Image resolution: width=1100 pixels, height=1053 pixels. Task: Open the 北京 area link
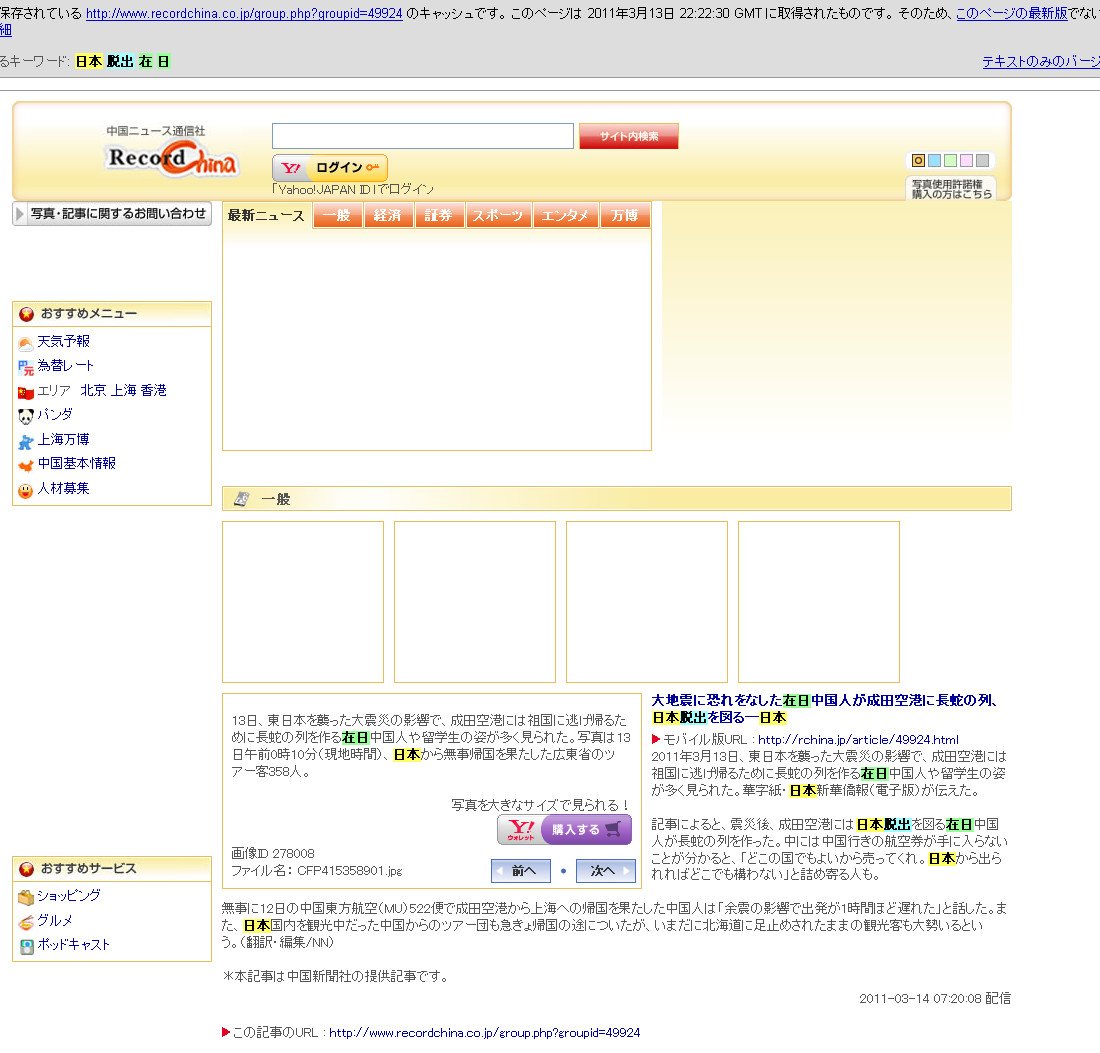point(93,390)
